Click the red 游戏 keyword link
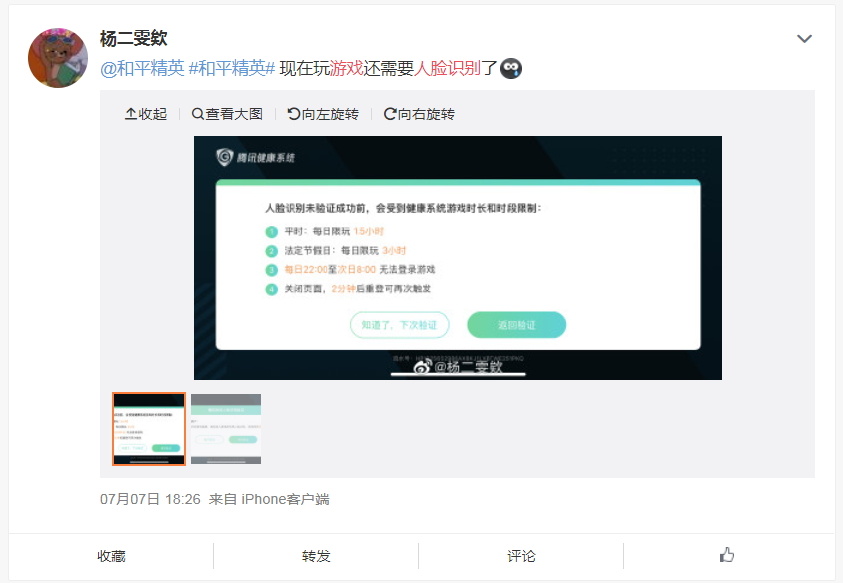 pos(346,68)
